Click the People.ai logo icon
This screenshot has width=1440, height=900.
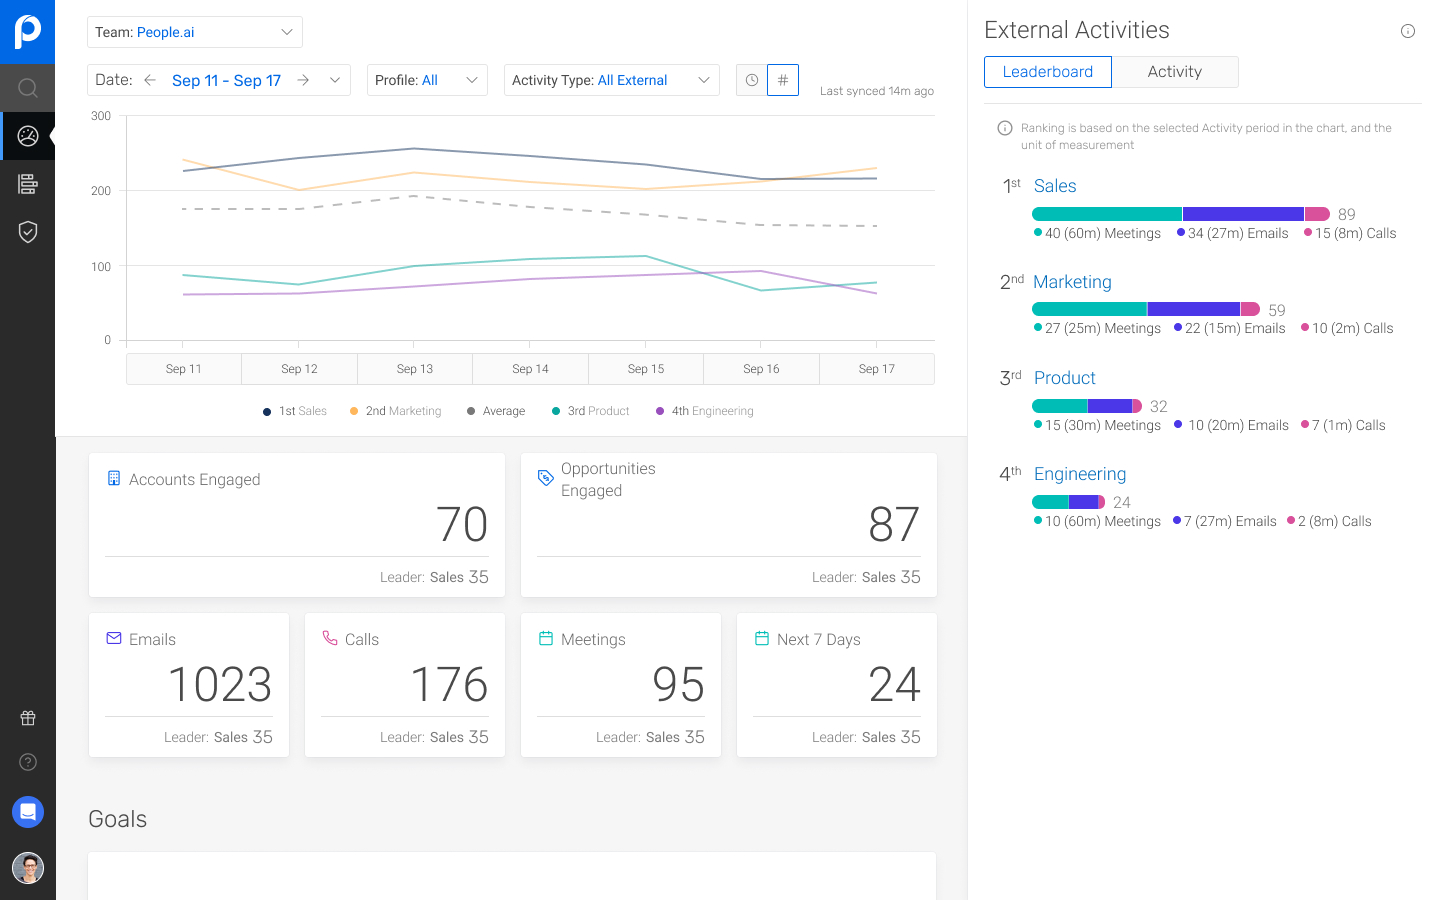[28, 32]
